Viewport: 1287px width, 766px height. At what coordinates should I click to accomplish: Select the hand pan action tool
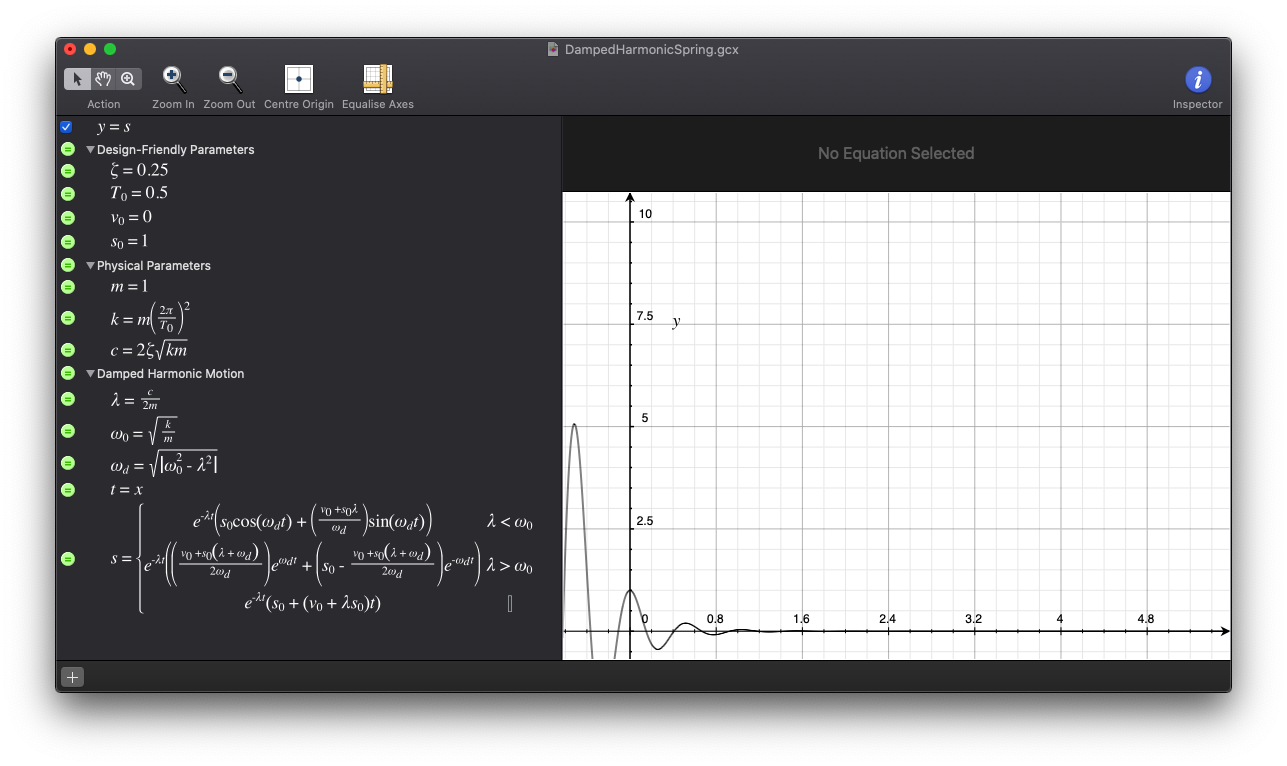pos(103,79)
